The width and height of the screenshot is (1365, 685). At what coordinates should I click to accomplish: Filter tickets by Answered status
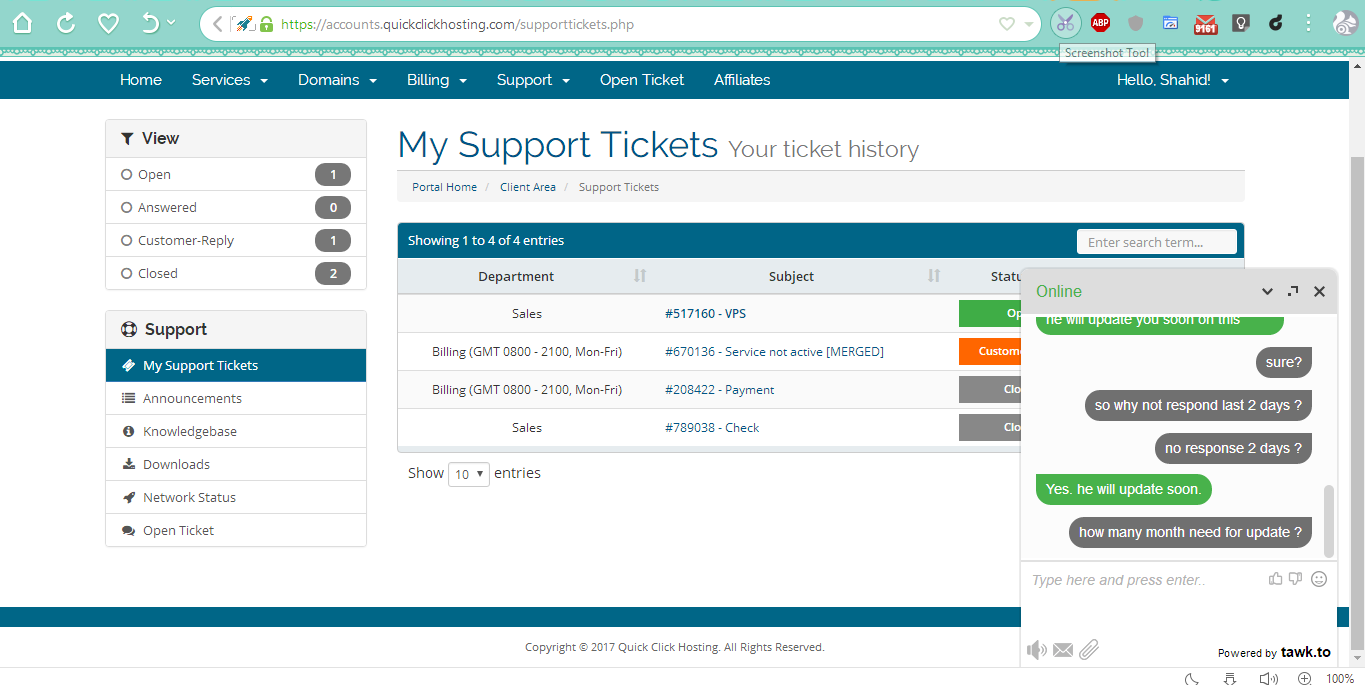[x=236, y=207]
